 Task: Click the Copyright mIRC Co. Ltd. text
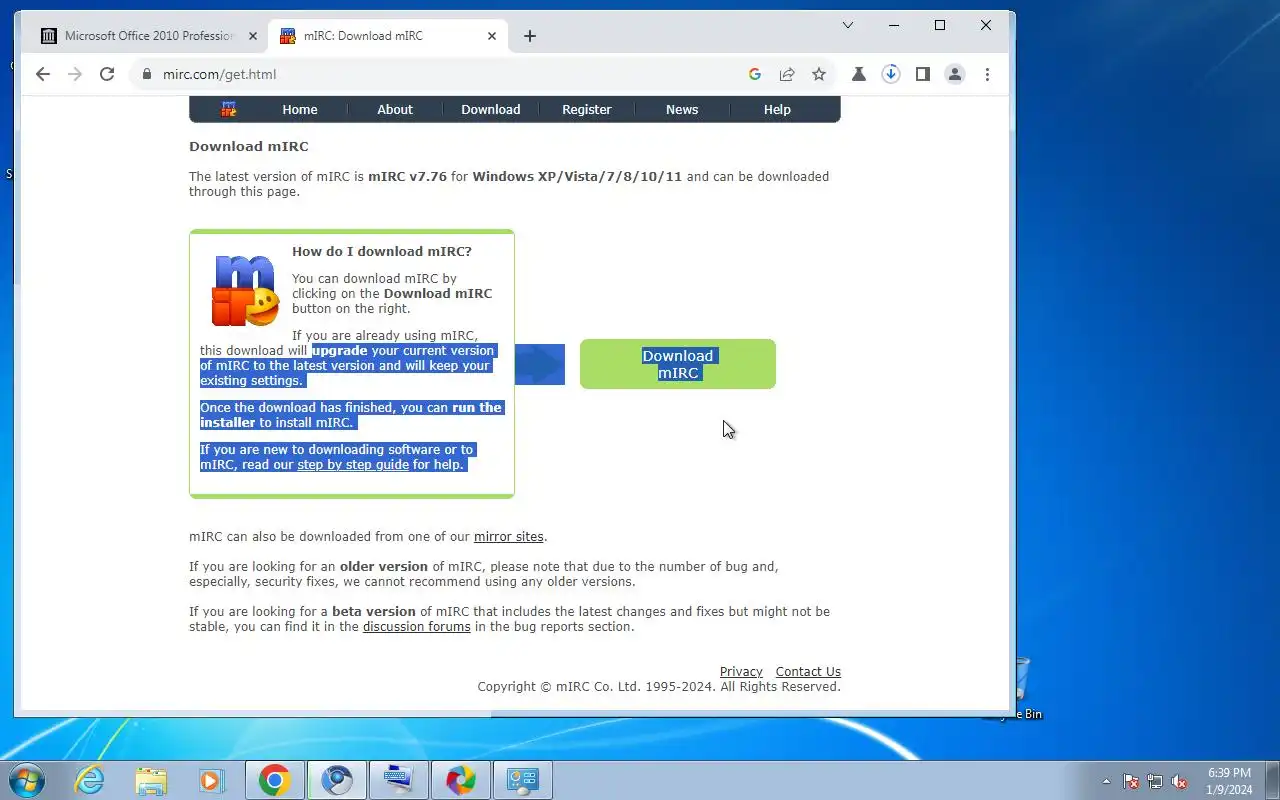[x=659, y=687]
